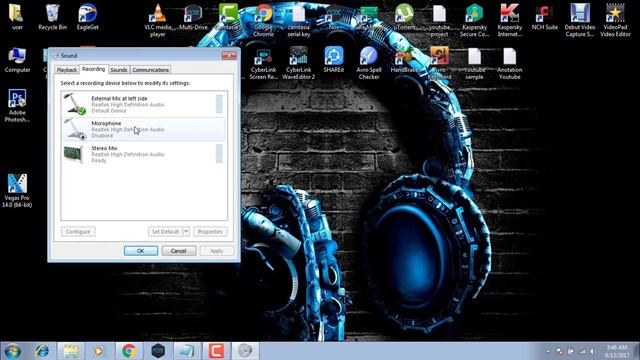Screen dimensions: 640x360
Task: Launch VideoPad Video Editor shortcut
Action: pos(615,20)
